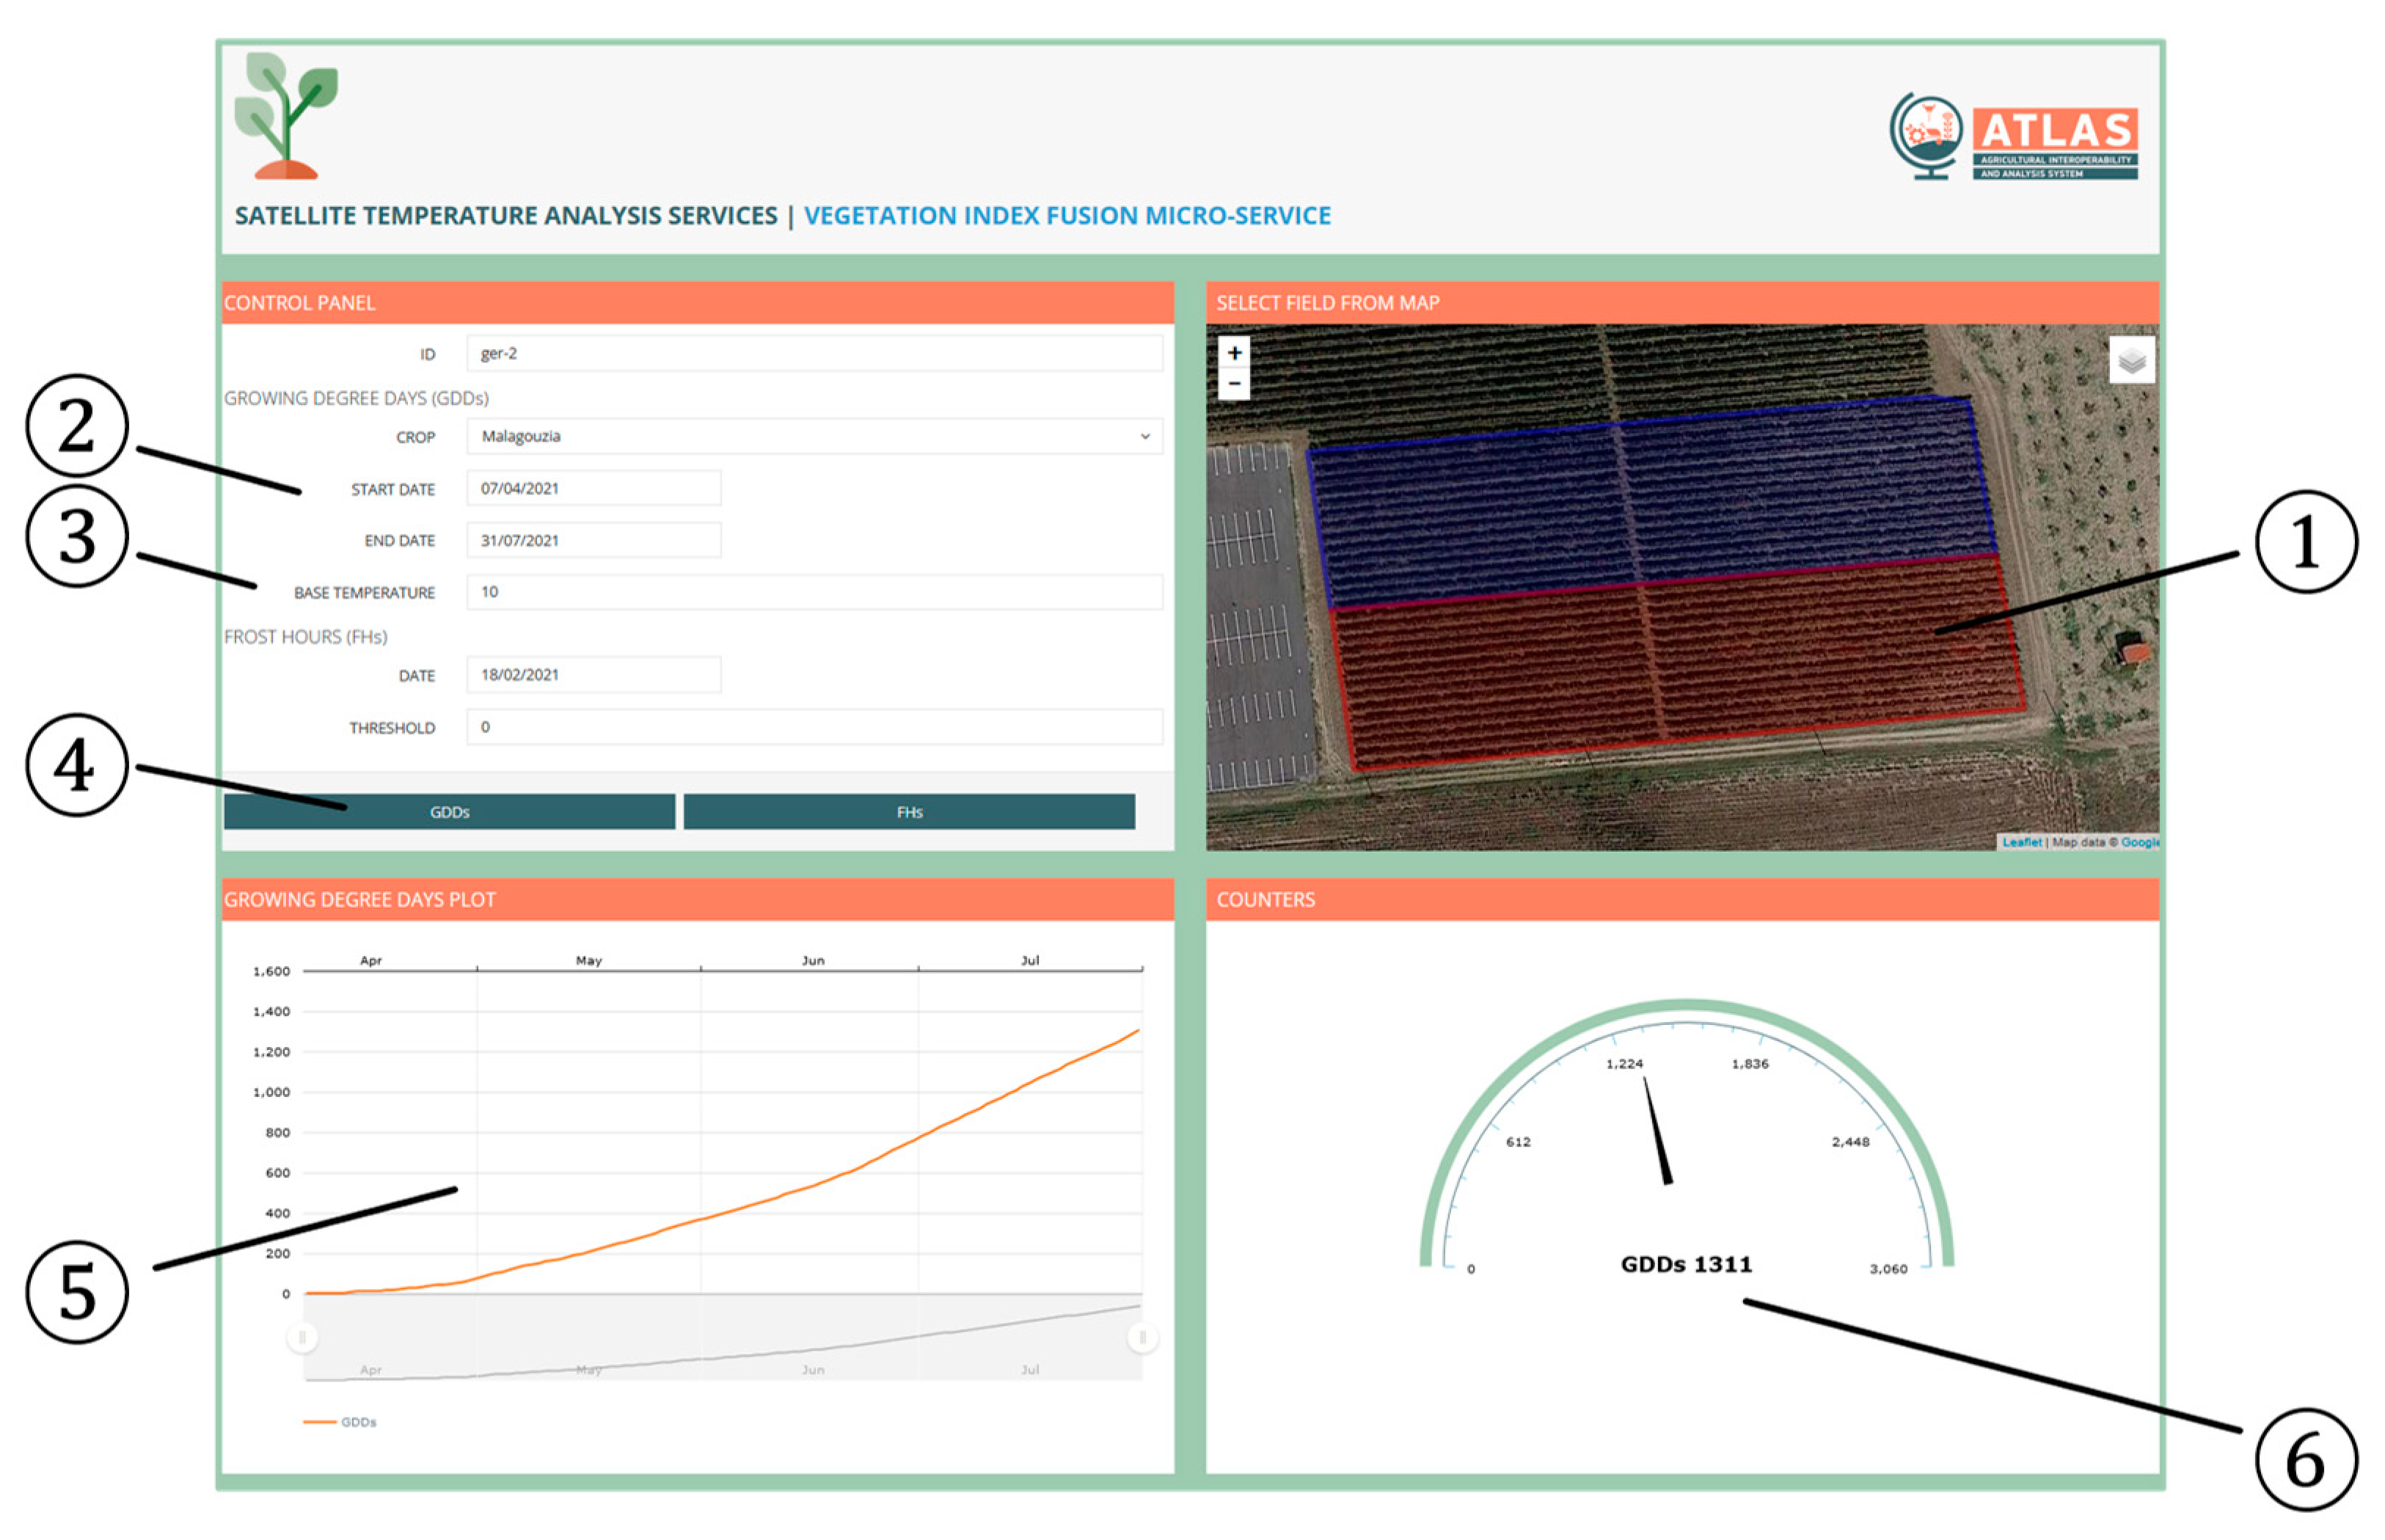
Task: Click the left range handle of the plot
Action: (302, 1337)
